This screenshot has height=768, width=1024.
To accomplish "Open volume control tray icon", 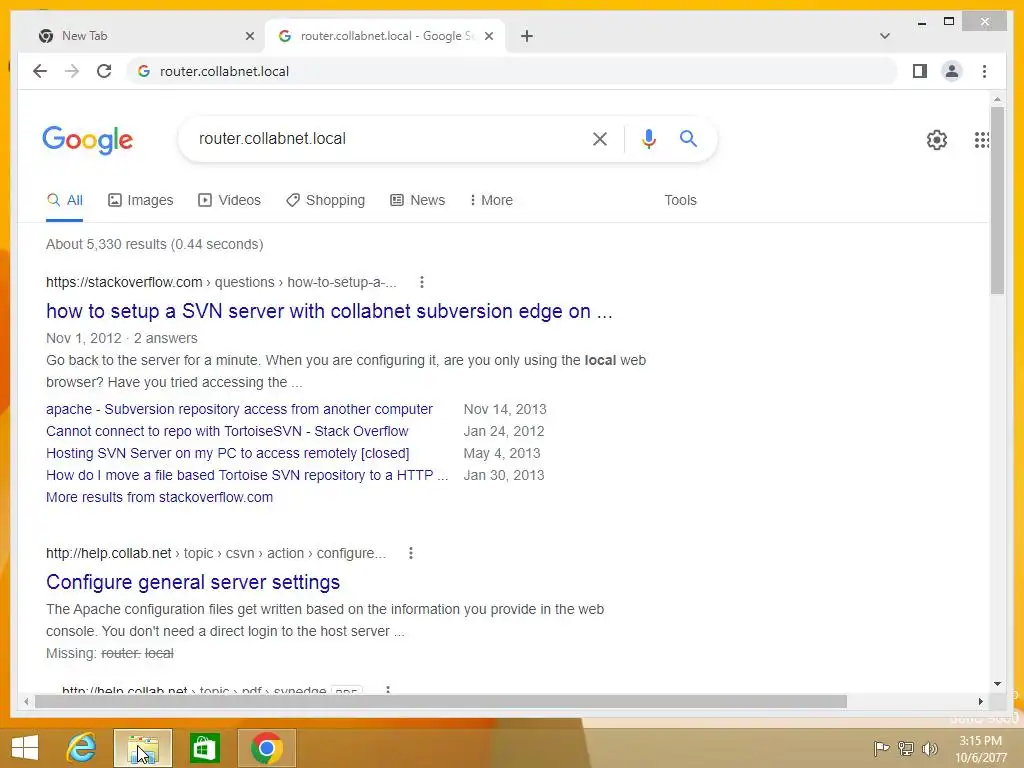I will pos(929,748).
